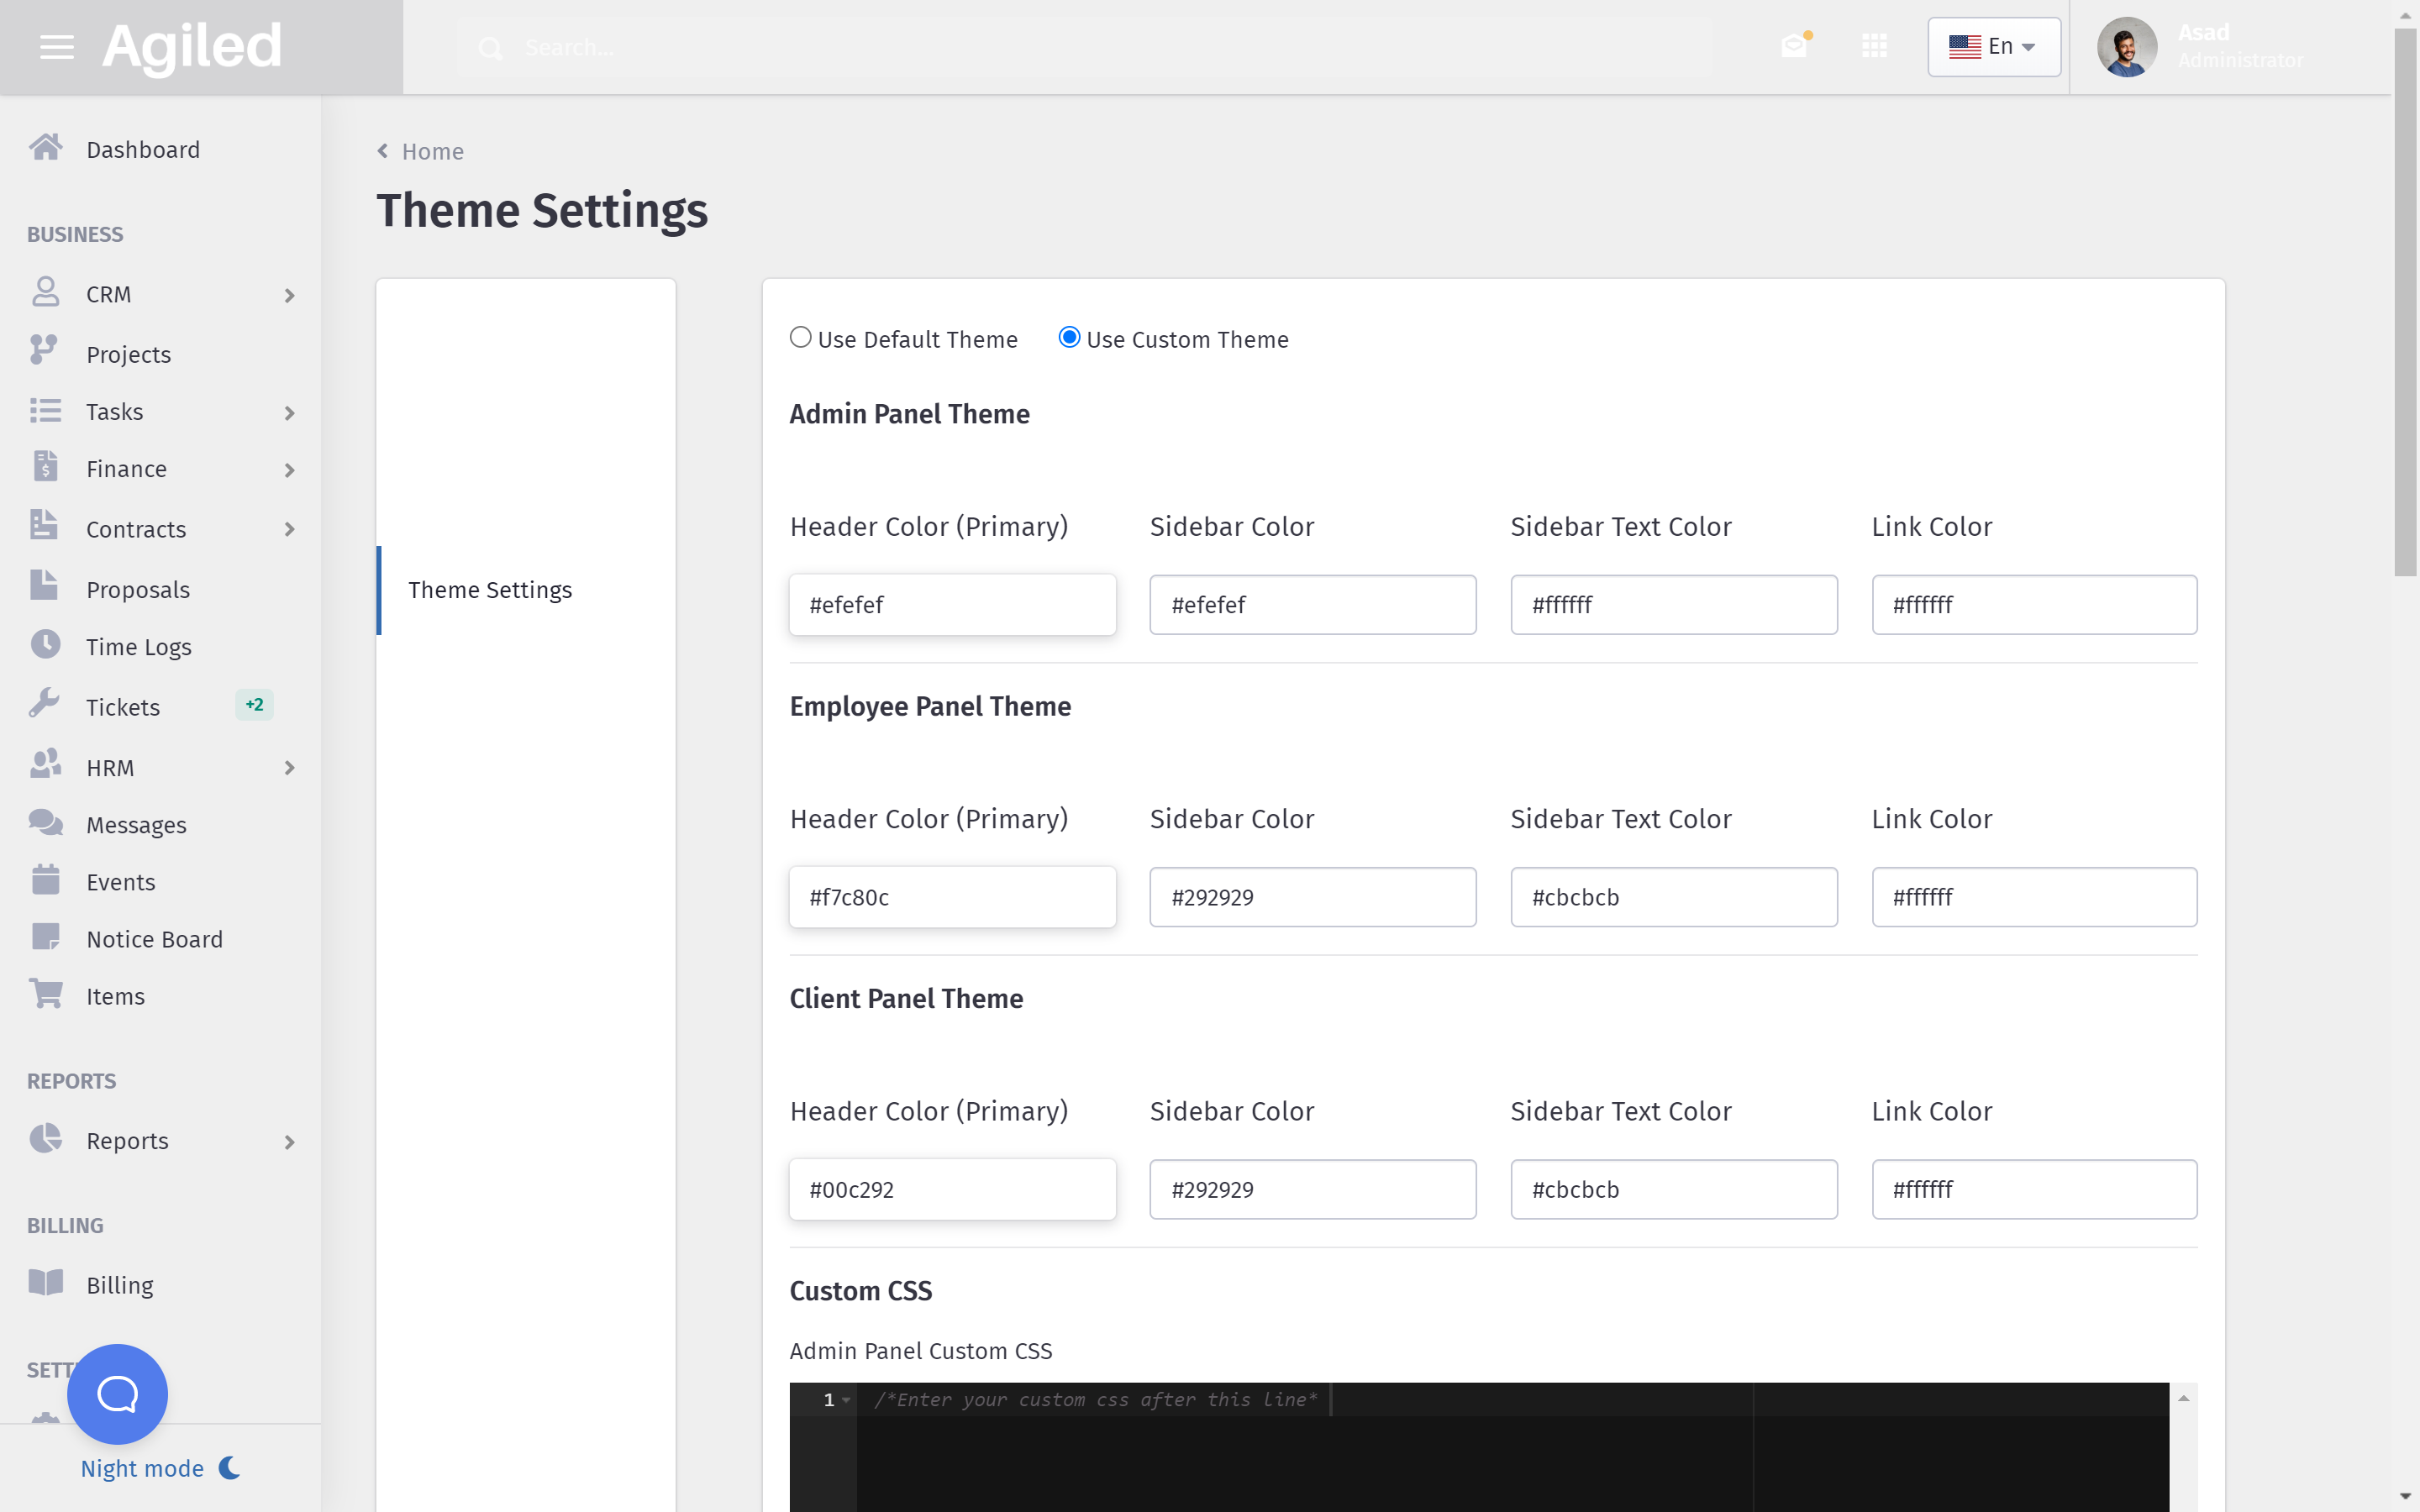Select Use Custom Theme radio button
2420x1512 pixels.
point(1069,338)
